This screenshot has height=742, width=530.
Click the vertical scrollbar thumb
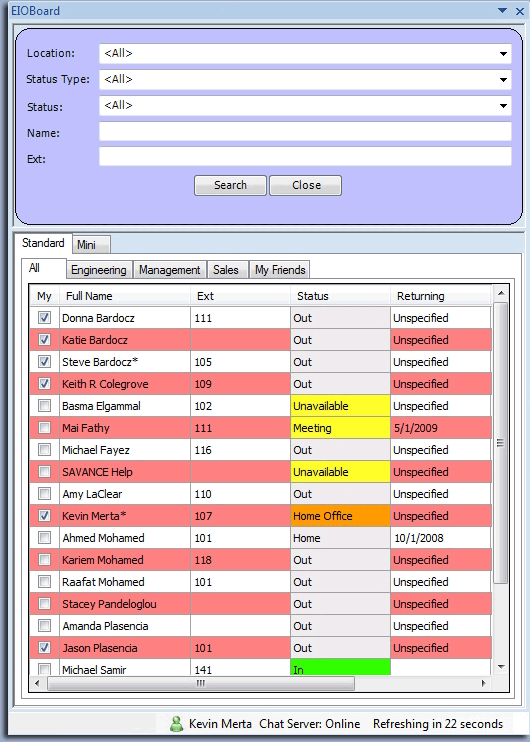click(x=500, y=443)
